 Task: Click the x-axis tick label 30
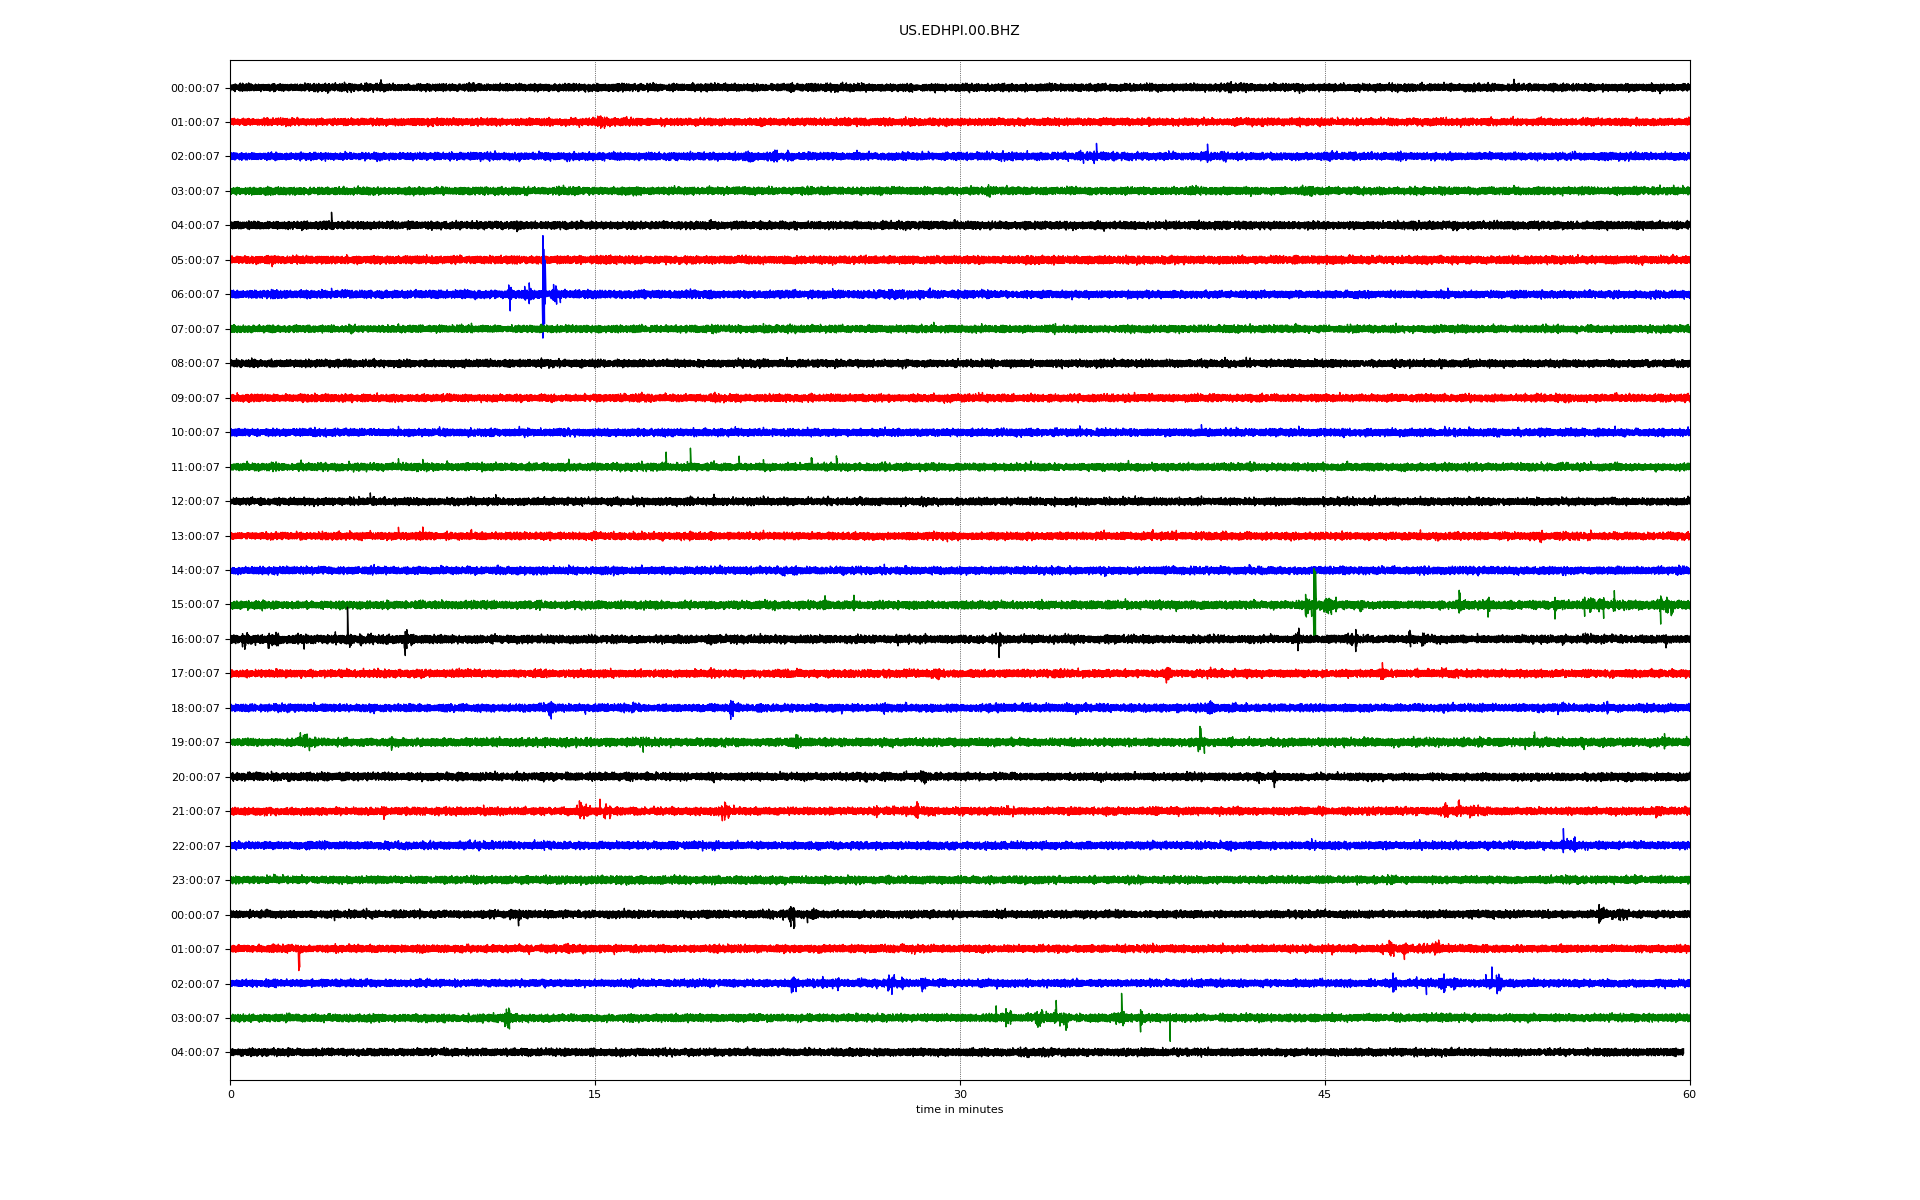[x=960, y=1094]
